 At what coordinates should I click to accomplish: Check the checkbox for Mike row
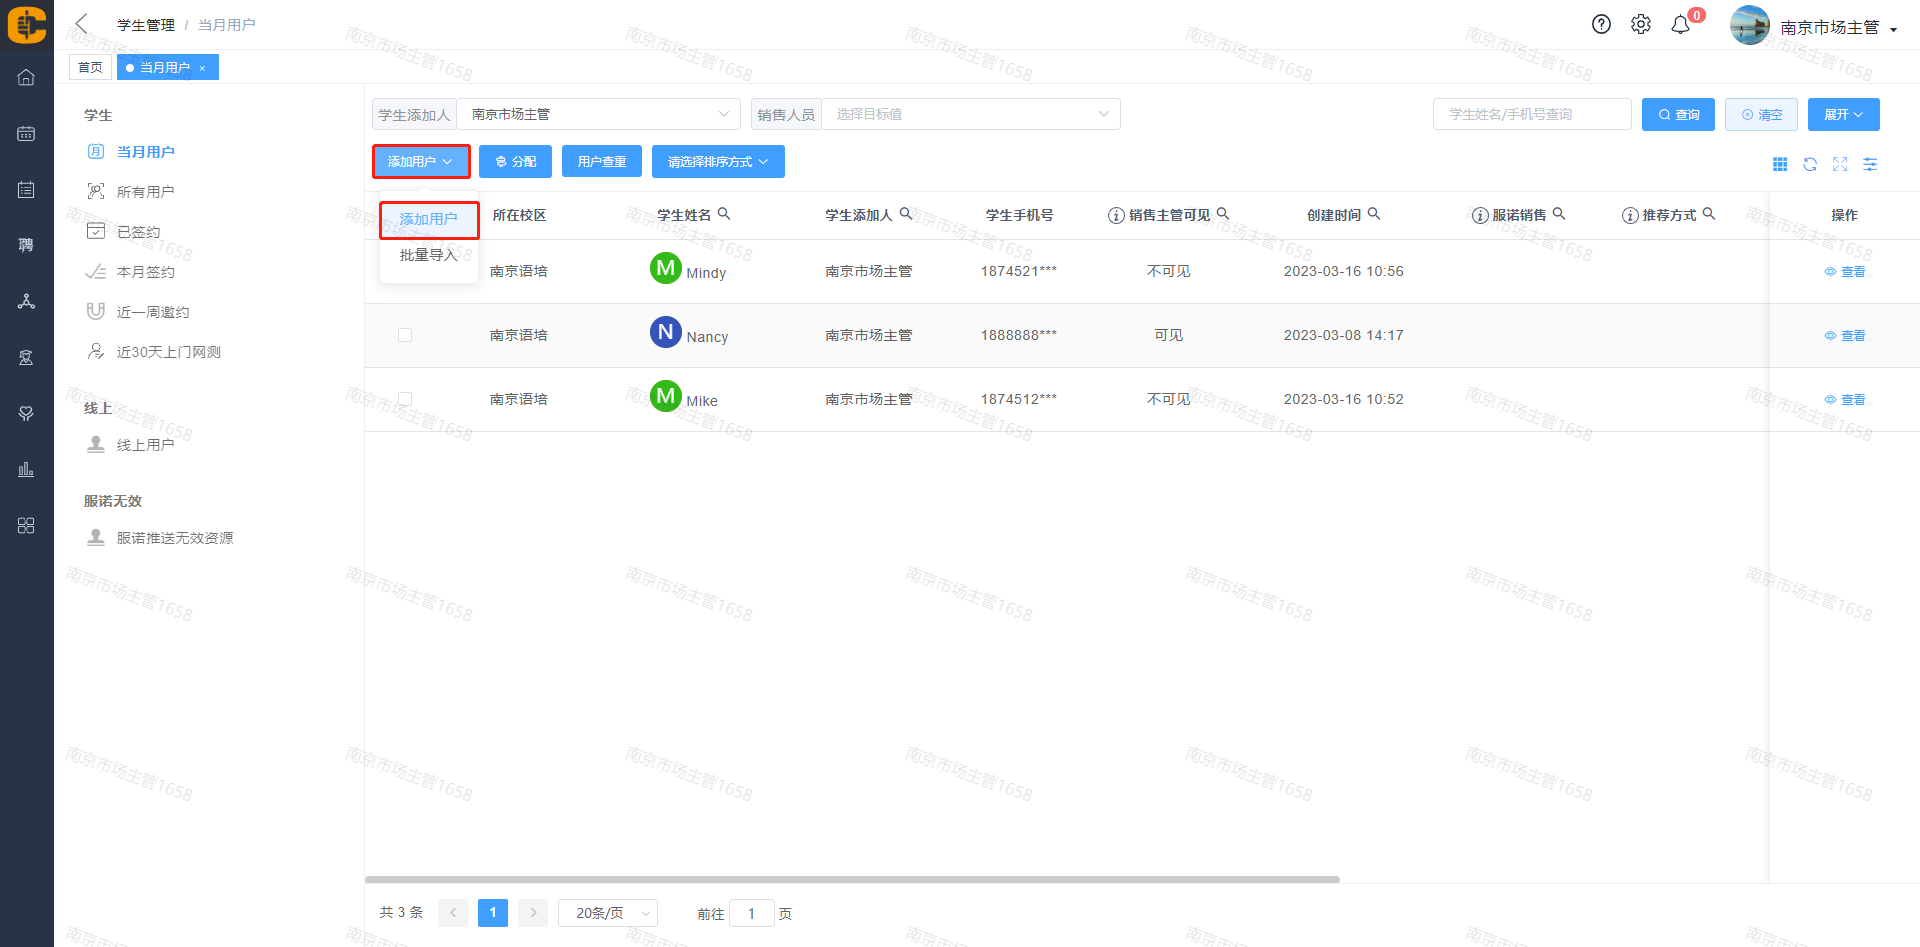click(405, 399)
